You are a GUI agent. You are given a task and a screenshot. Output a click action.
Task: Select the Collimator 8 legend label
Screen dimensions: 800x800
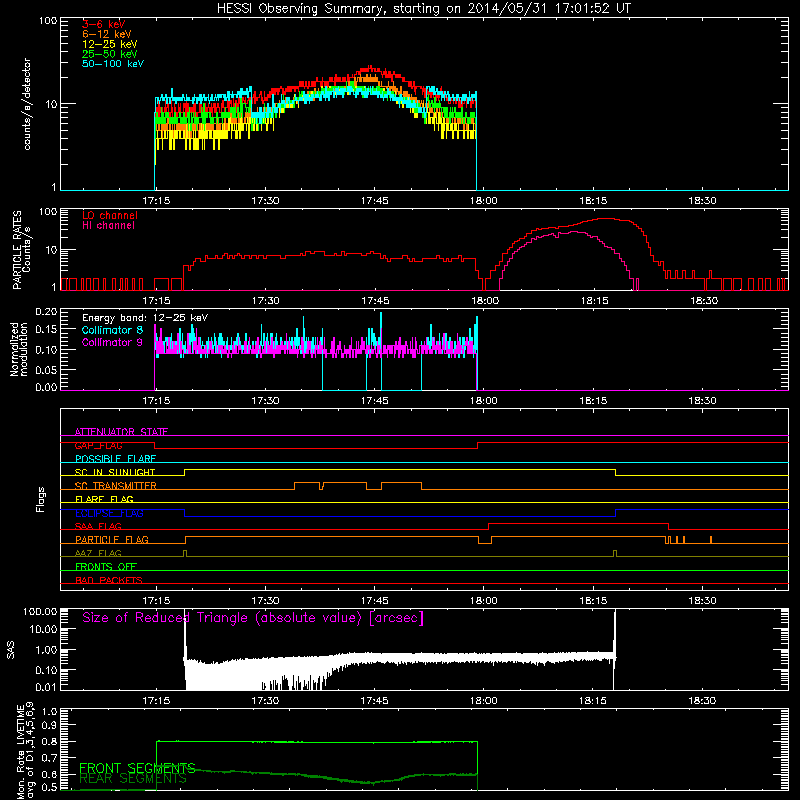112,330
